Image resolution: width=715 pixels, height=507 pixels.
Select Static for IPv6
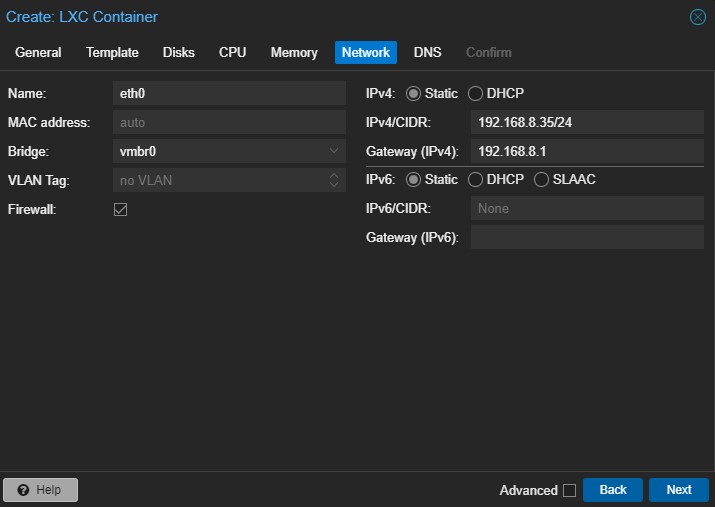pyautogui.click(x=413, y=180)
